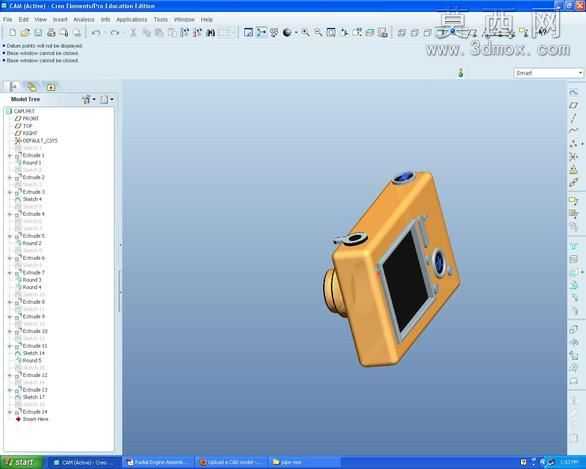The image size is (586, 469).
Task: Click the Datum Axis tool icon
Action: click(x=574, y=118)
